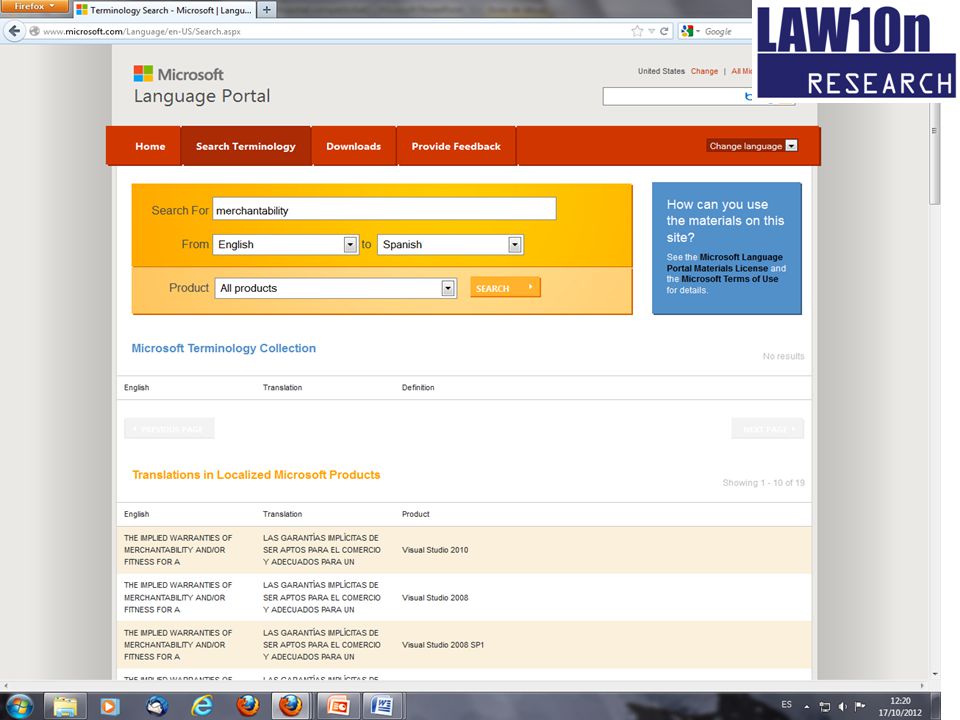Click the Google search engine icon

coord(688,31)
